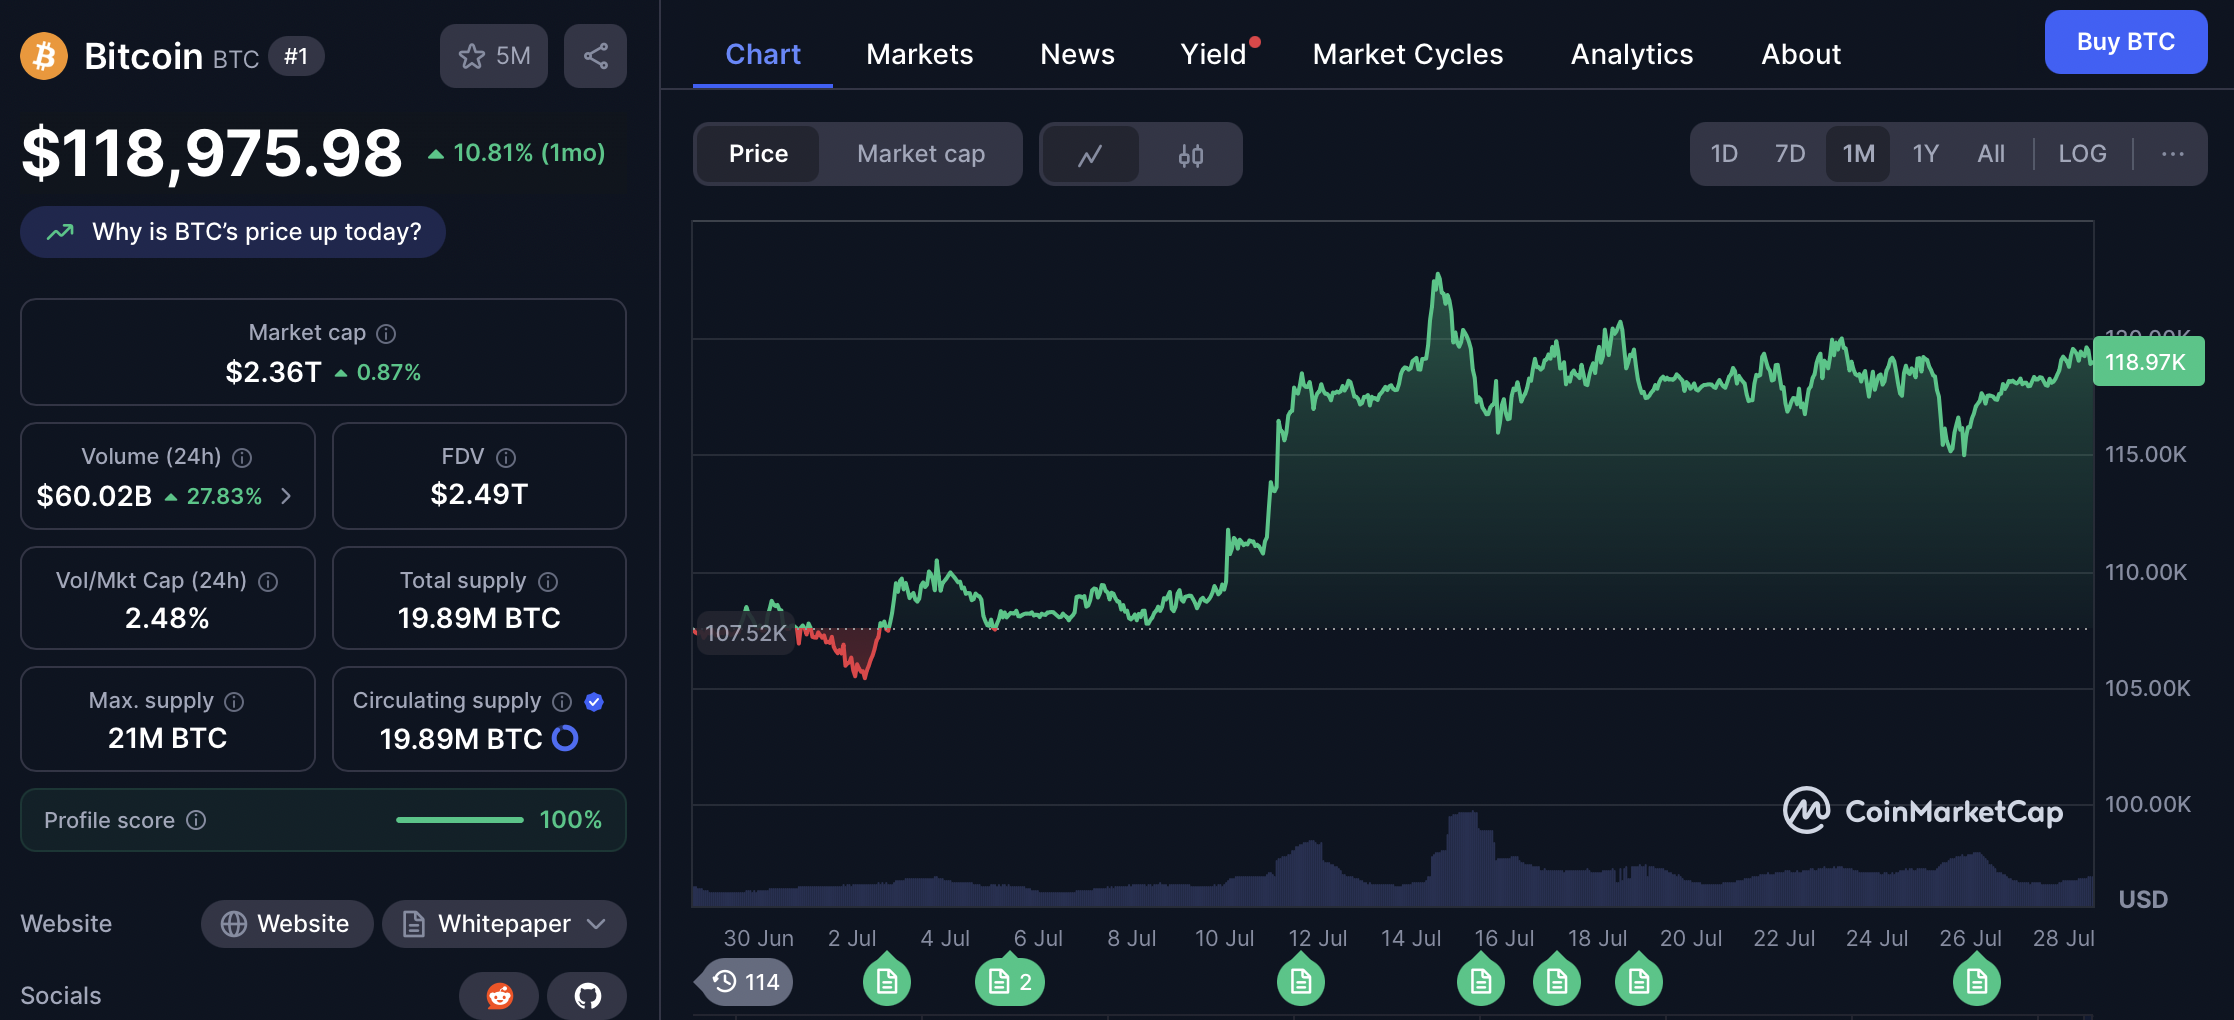Image resolution: width=2234 pixels, height=1020 pixels.
Task: Click Total supply info icon
Action: pyautogui.click(x=548, y=581)
